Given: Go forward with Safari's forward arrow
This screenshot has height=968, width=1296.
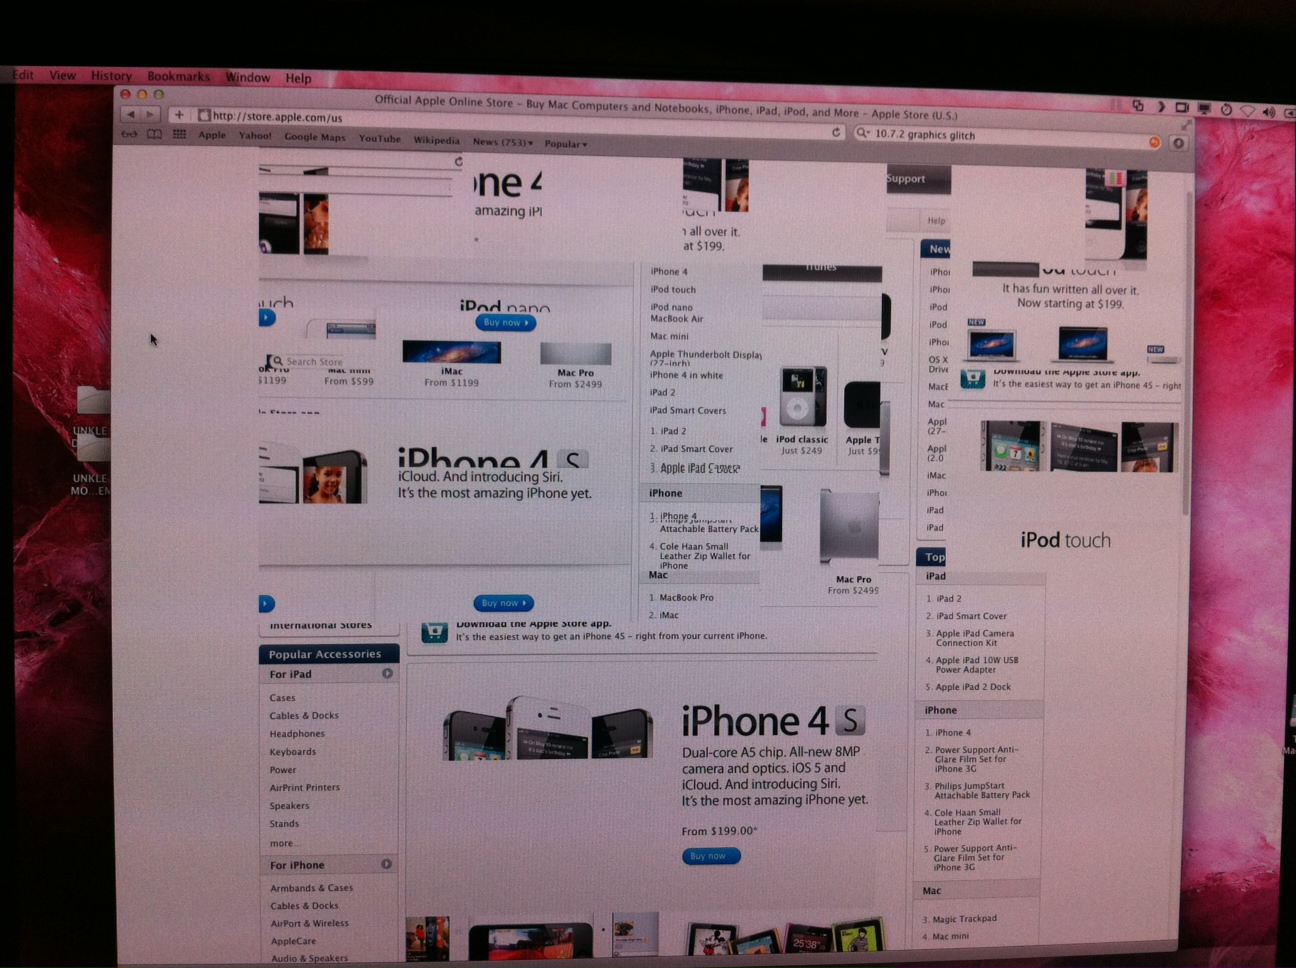Looking at the screenshot, I should 149,115.
